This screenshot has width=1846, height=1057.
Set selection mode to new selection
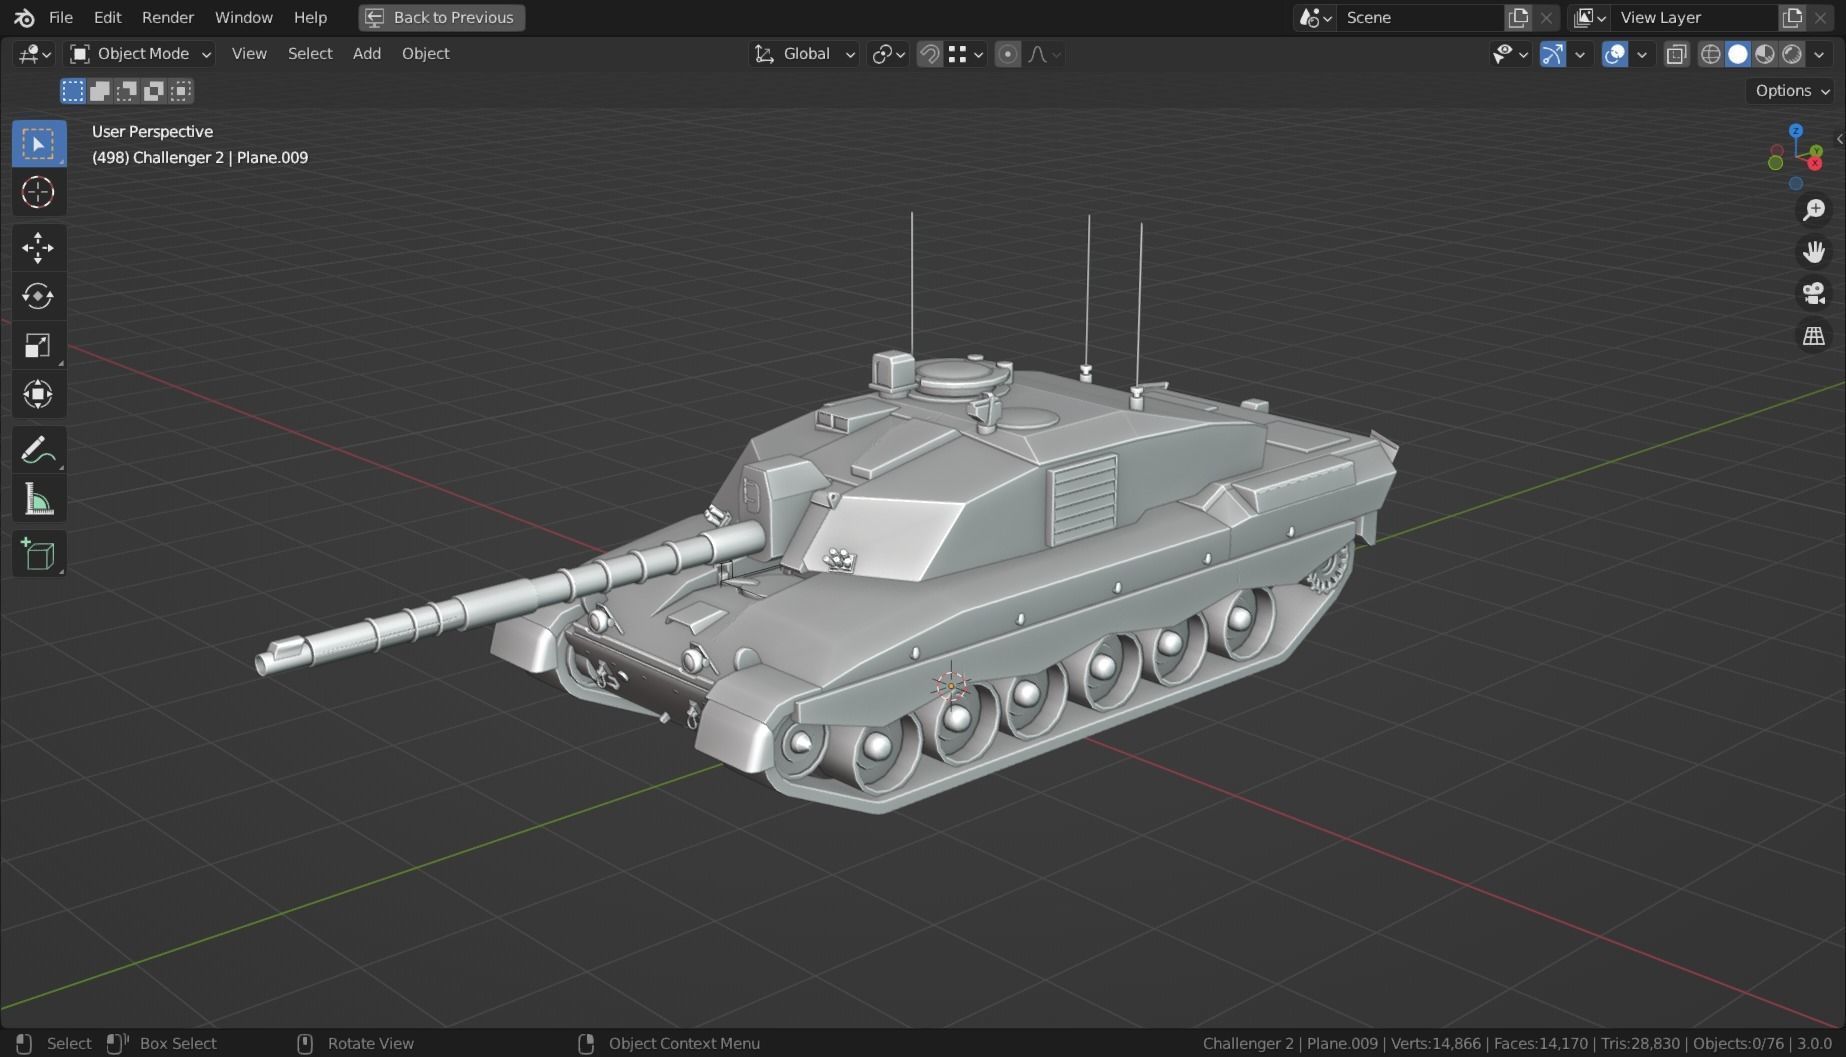click(x=73, y=91)
